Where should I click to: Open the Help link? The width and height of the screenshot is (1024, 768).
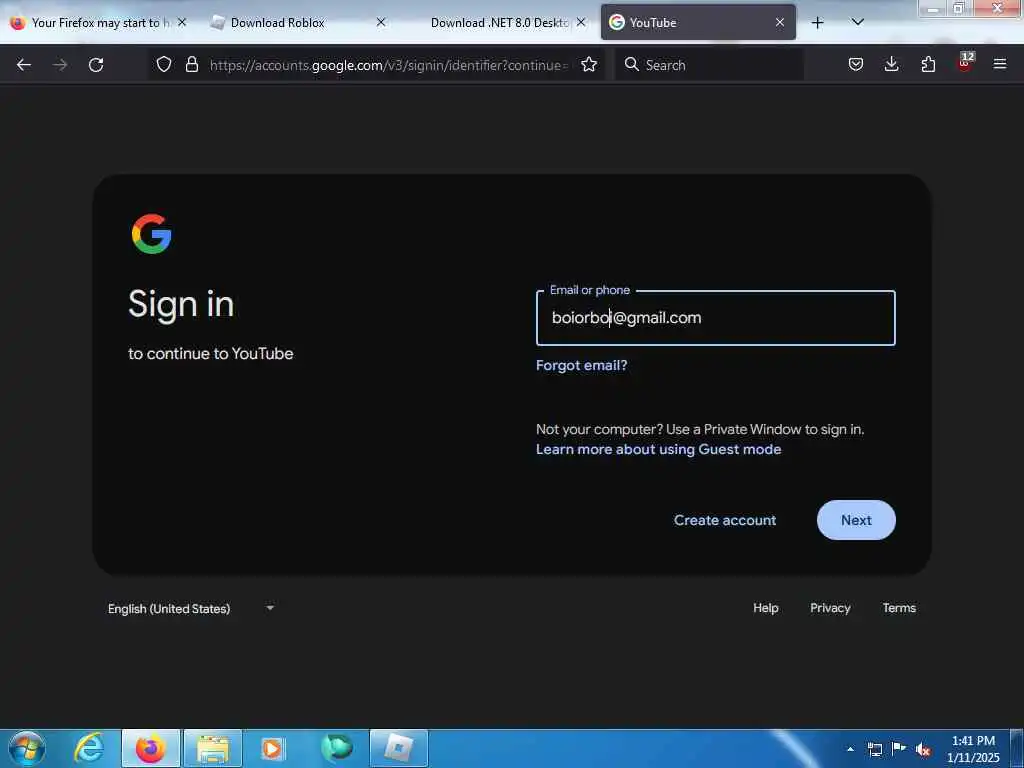(765, 608)
